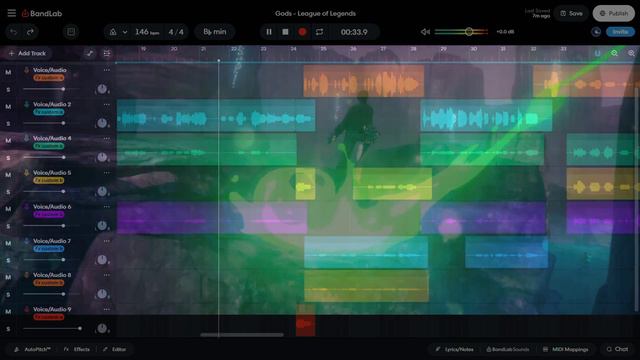Image resolution: width=640 pixels, height=360 pixels.
Task: Open Voice/Audio 6 track options menu
Action: click(x=107, y=207)
